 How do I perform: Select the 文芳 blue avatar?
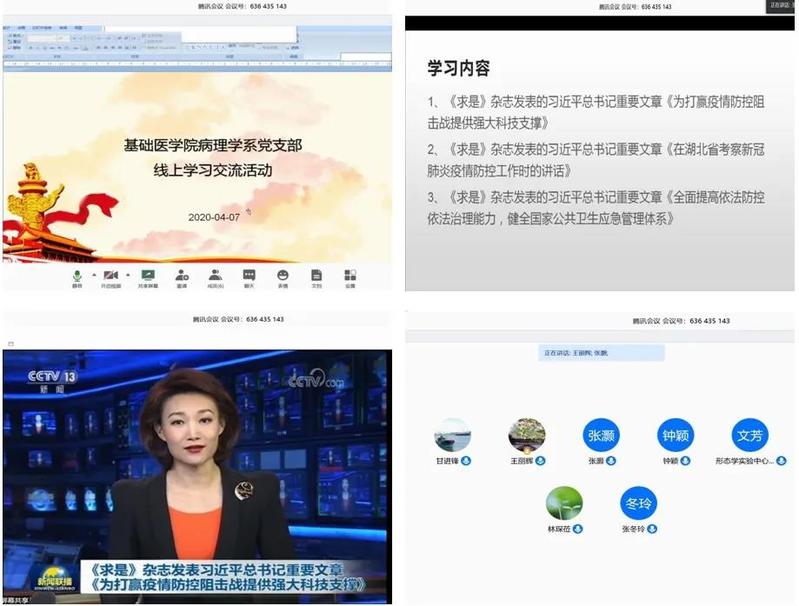750,435
